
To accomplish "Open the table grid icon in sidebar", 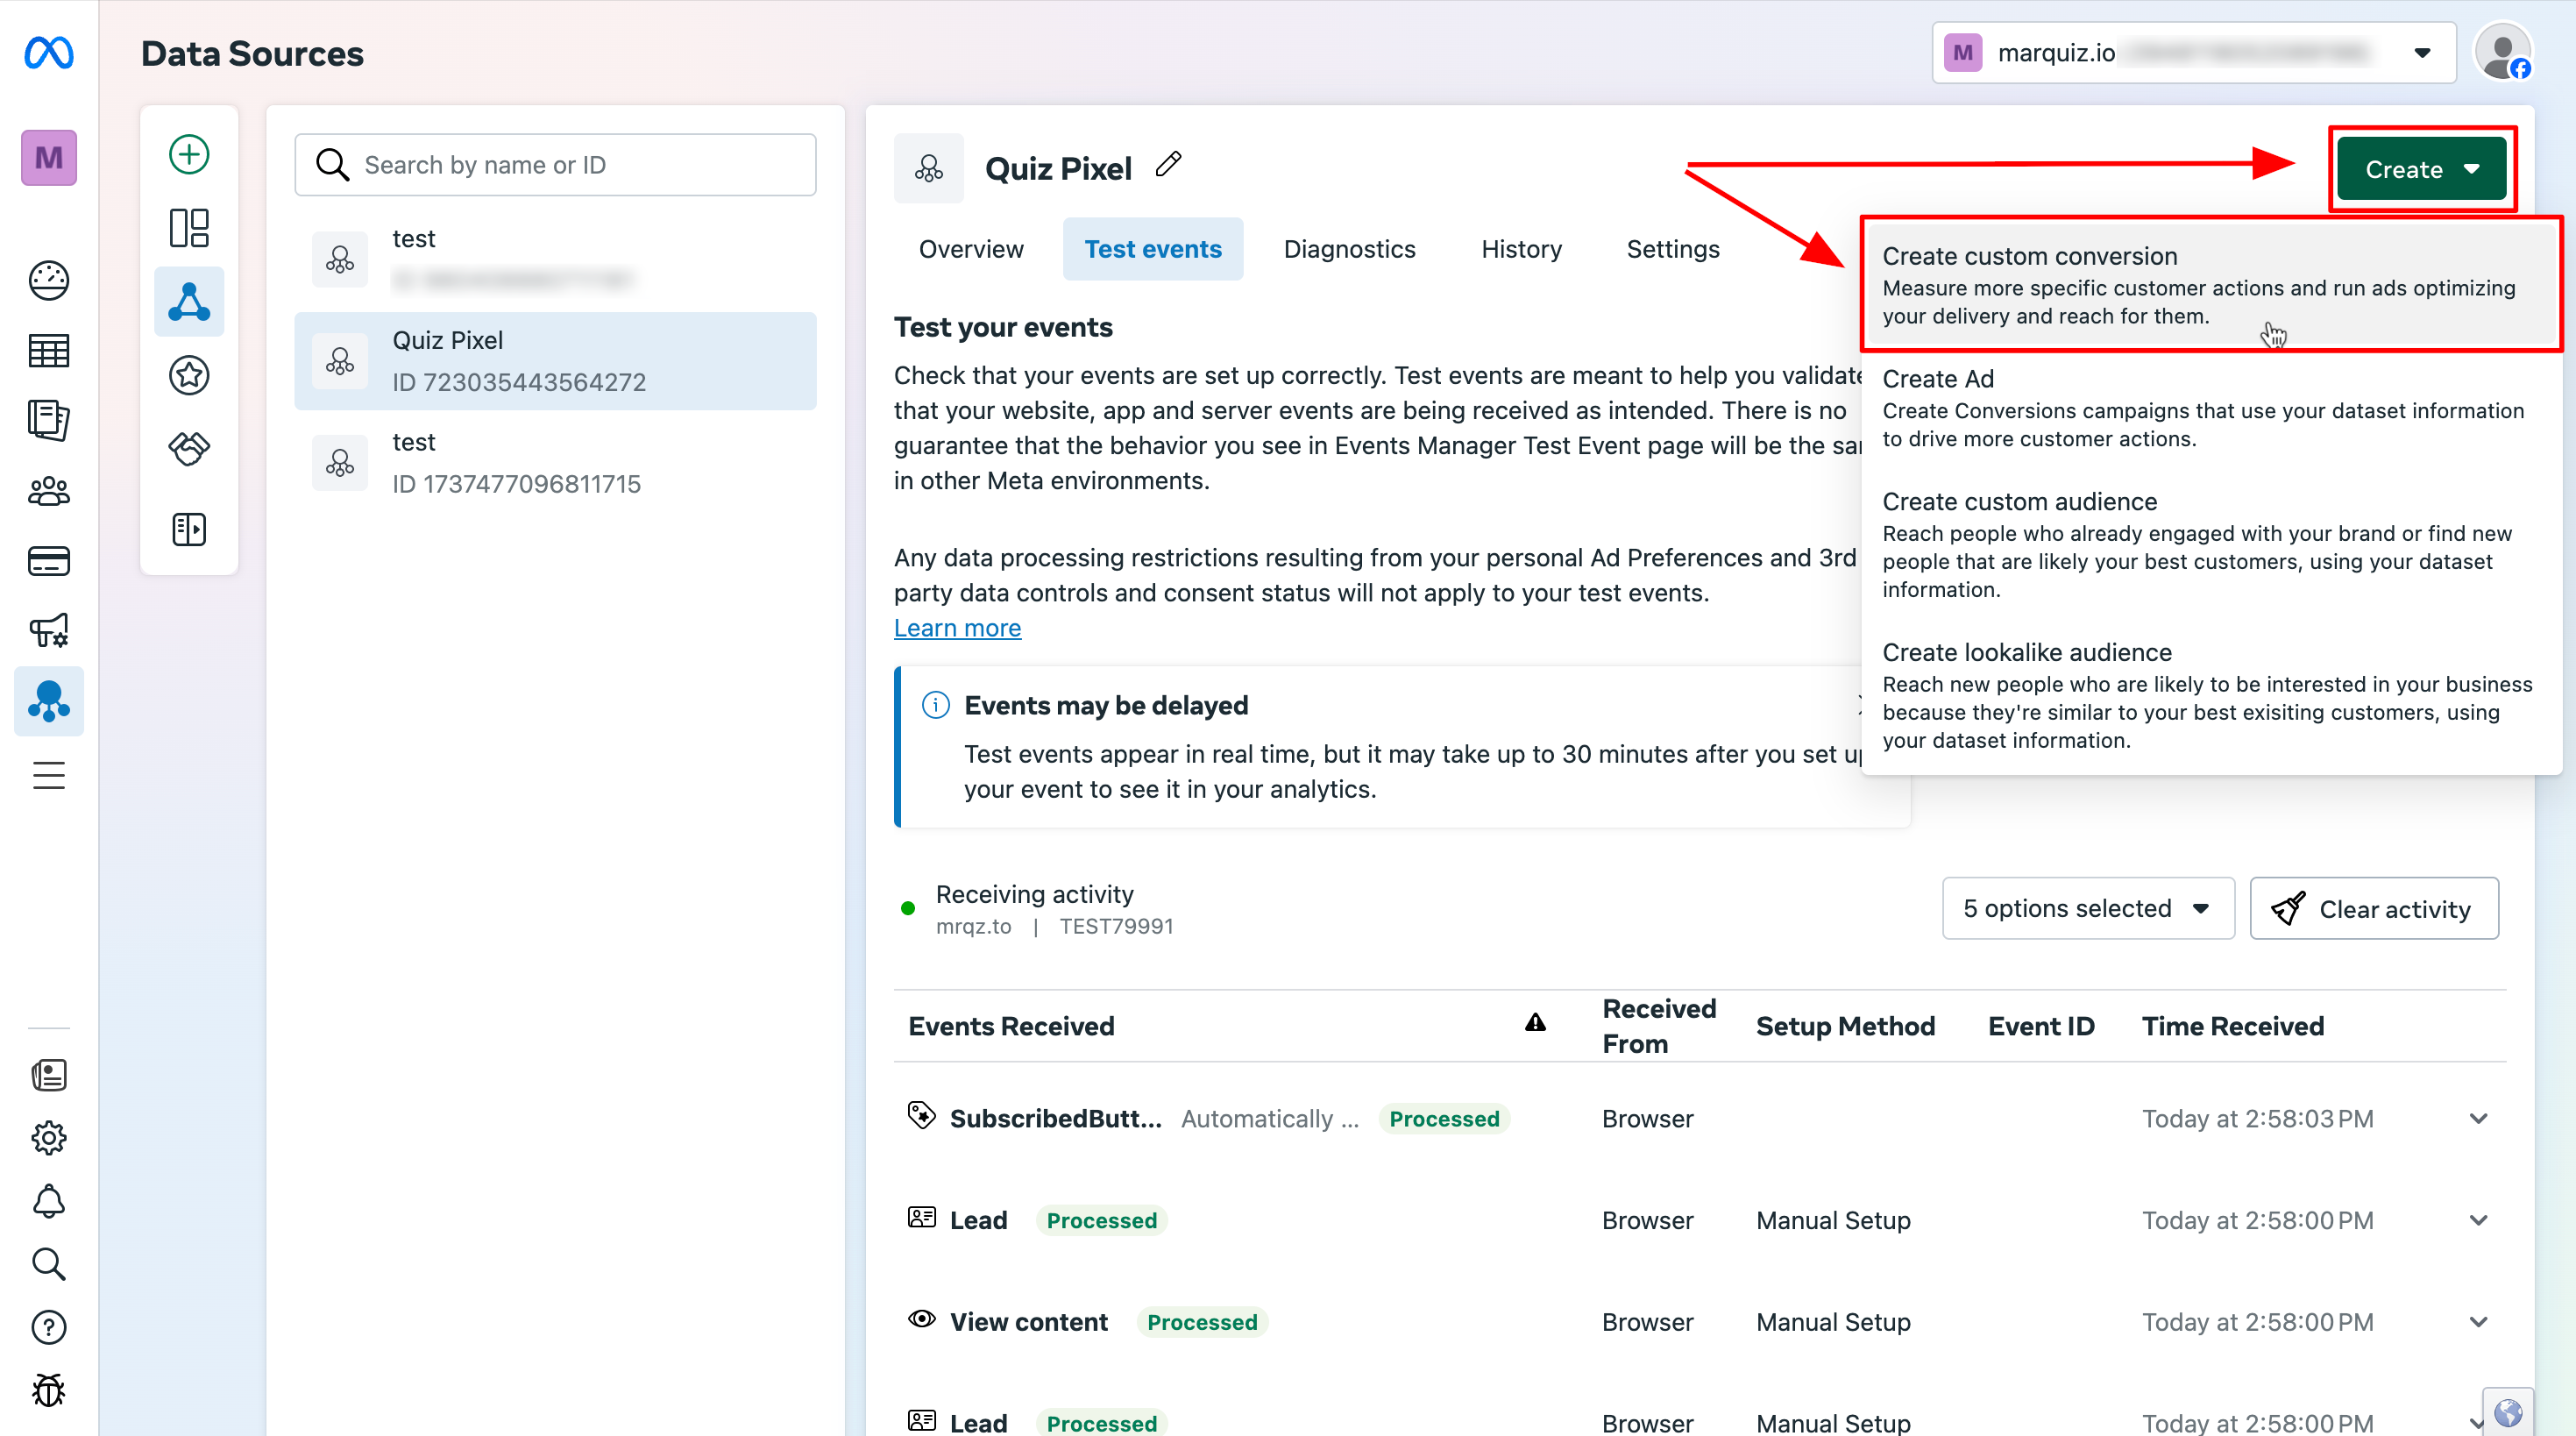I will (x=48, y=350).
